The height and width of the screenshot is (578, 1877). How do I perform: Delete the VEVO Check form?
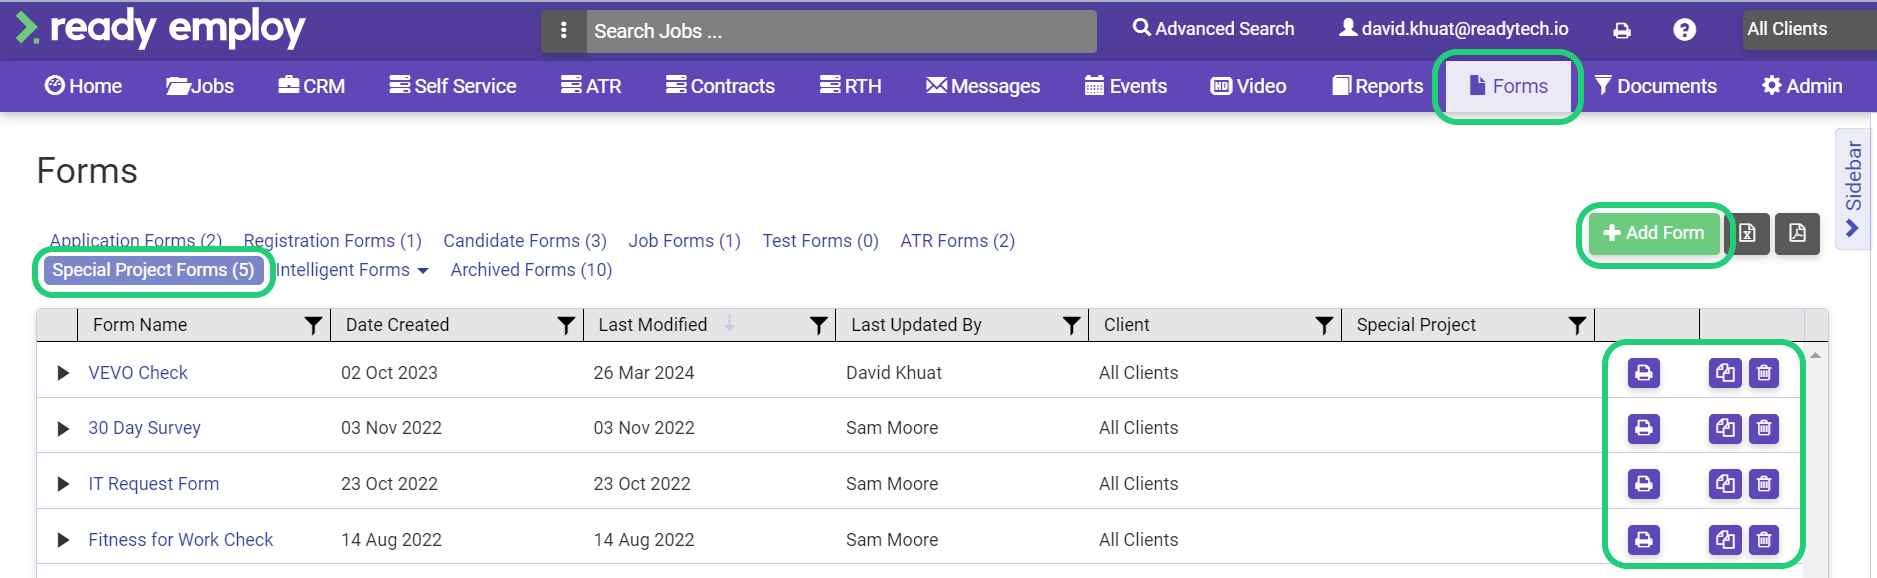tap(1764, 373)
